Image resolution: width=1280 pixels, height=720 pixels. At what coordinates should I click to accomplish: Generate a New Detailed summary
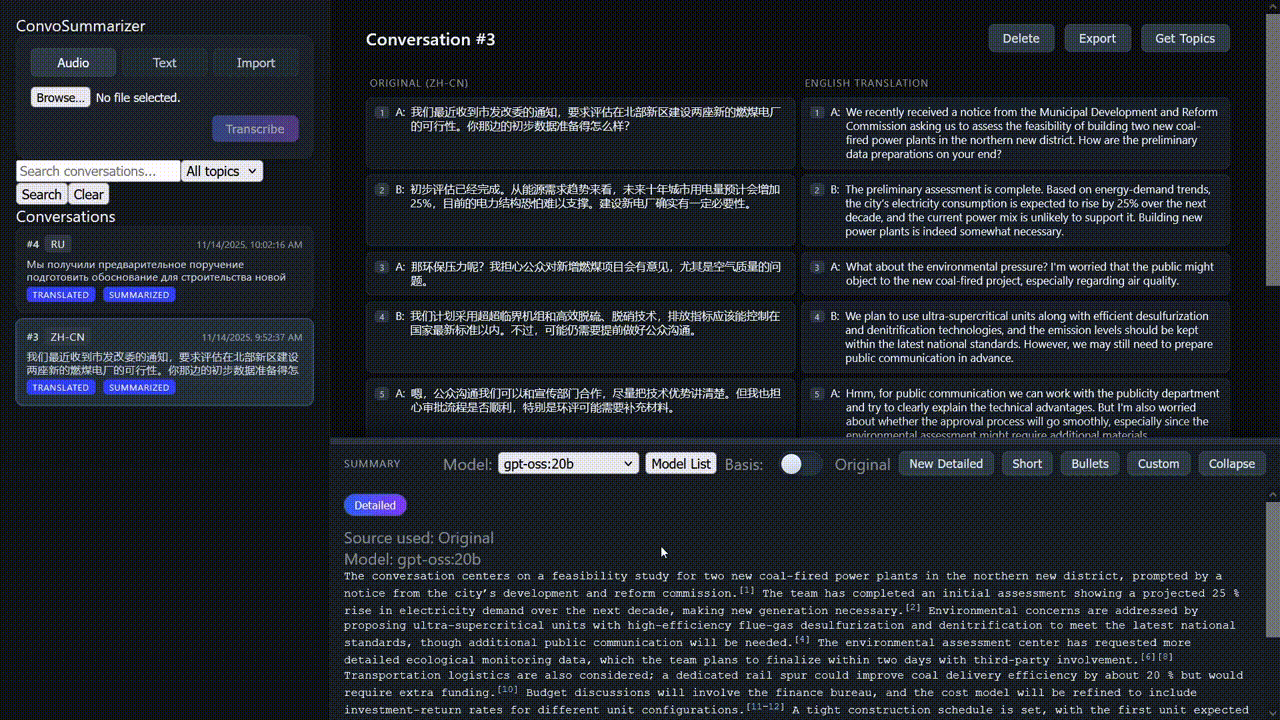coord(945,463)
